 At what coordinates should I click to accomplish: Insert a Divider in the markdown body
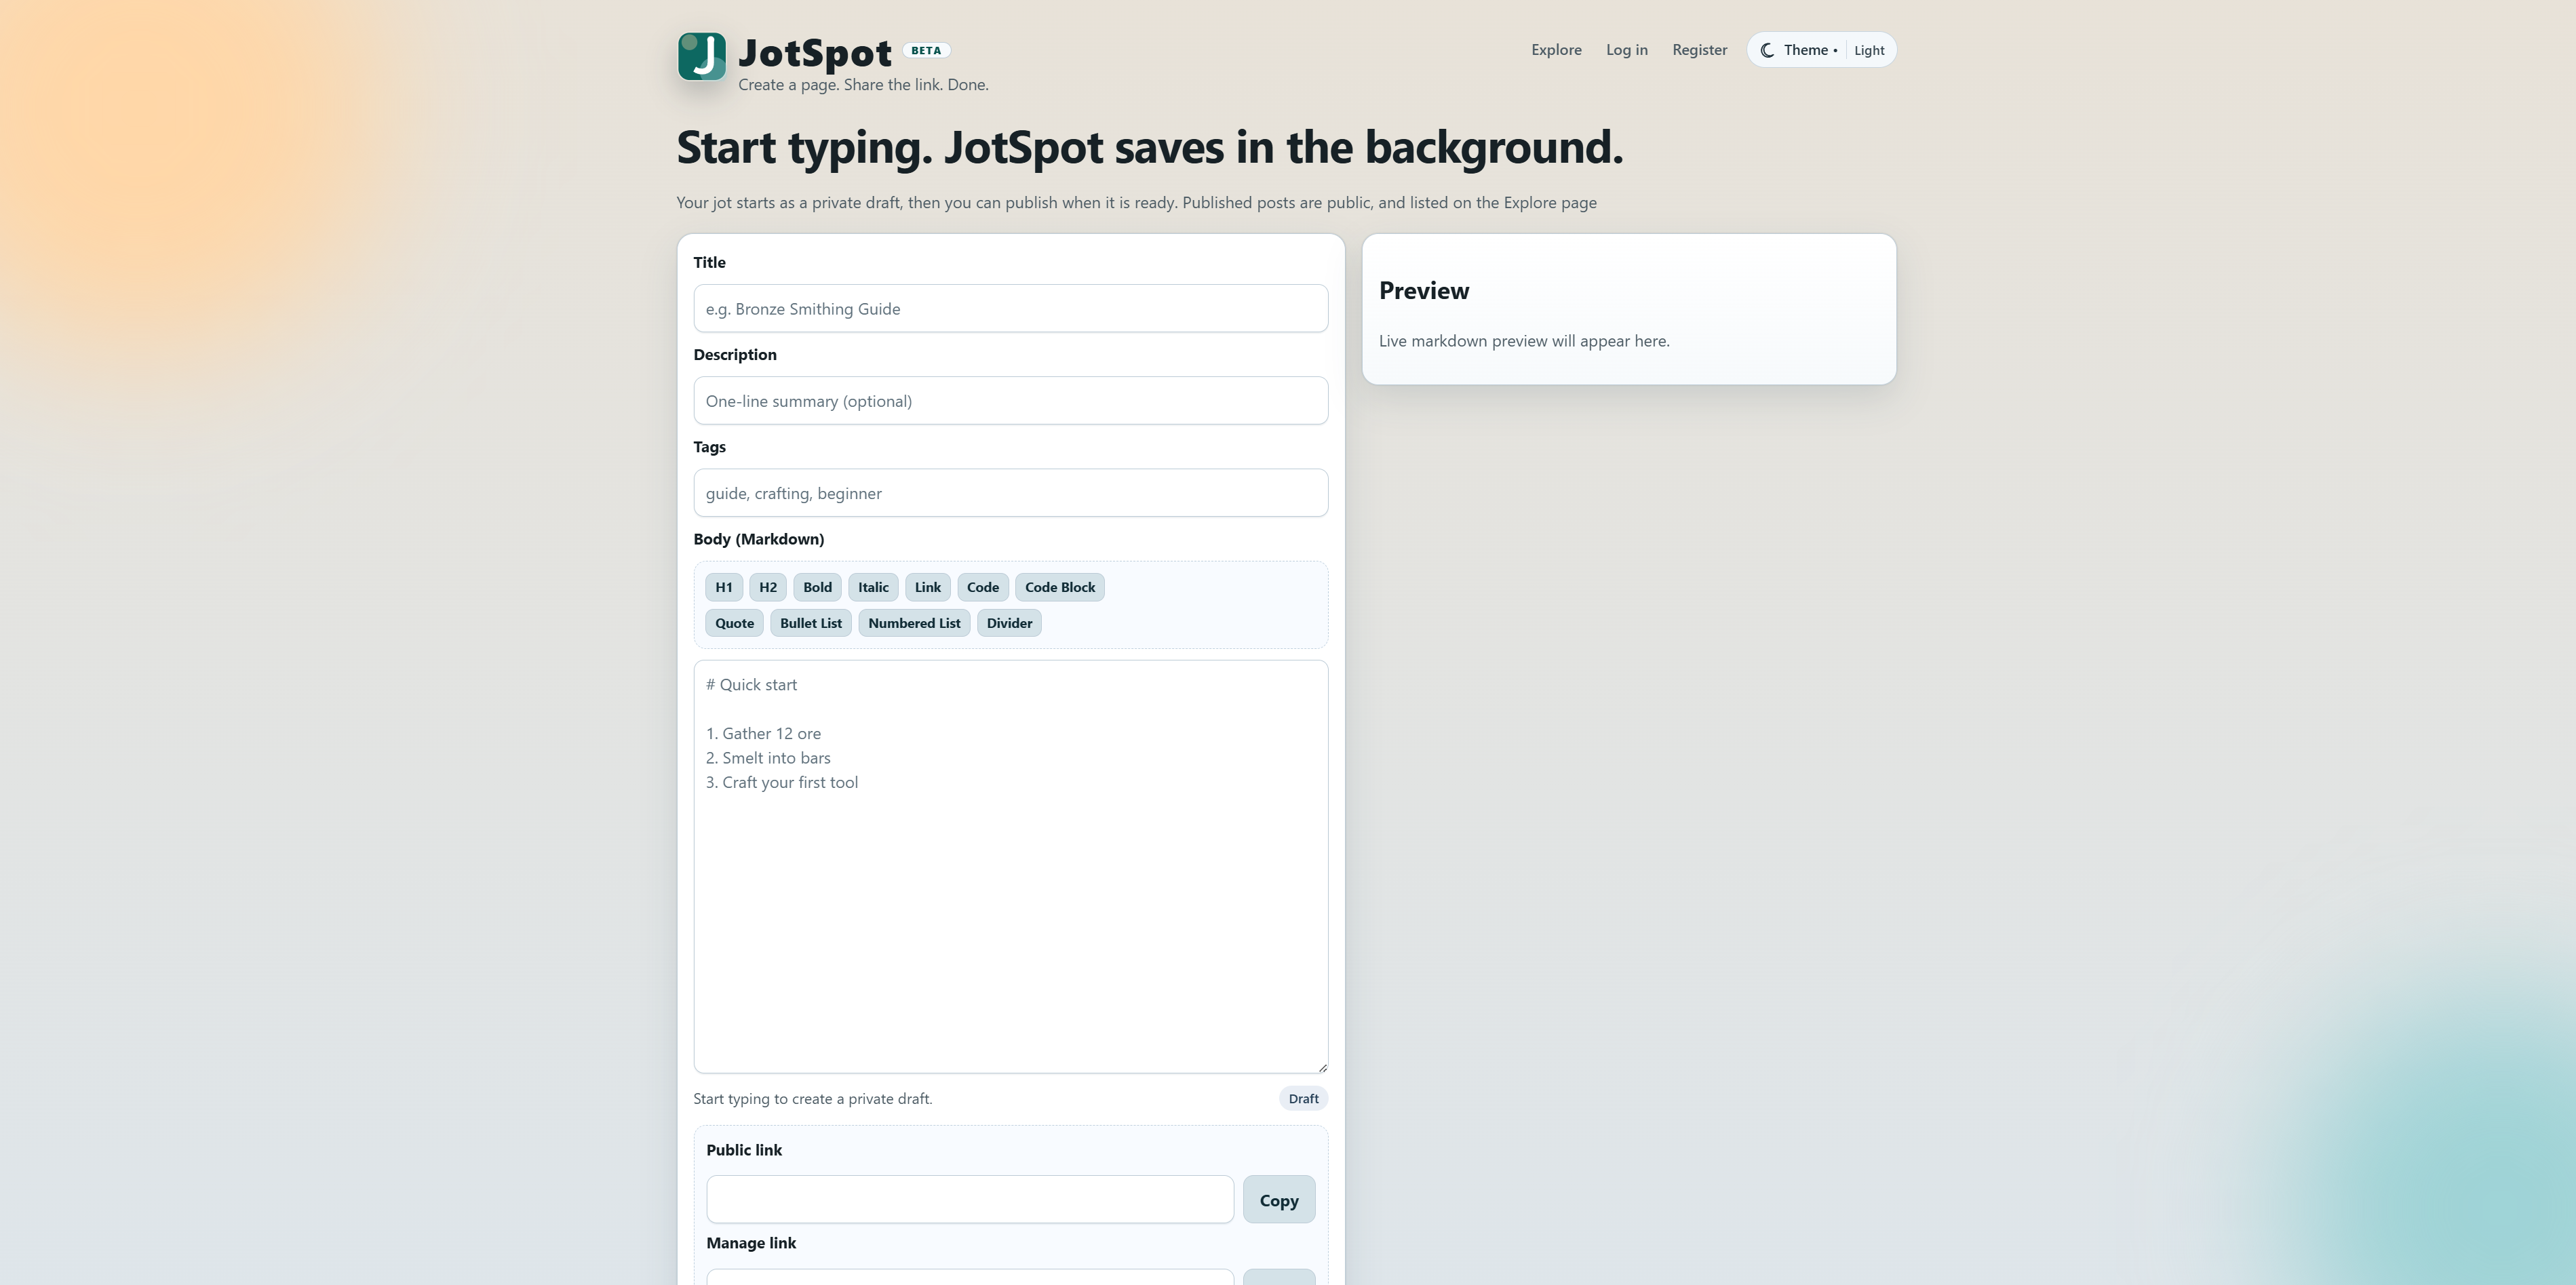tap(1009, 622)
